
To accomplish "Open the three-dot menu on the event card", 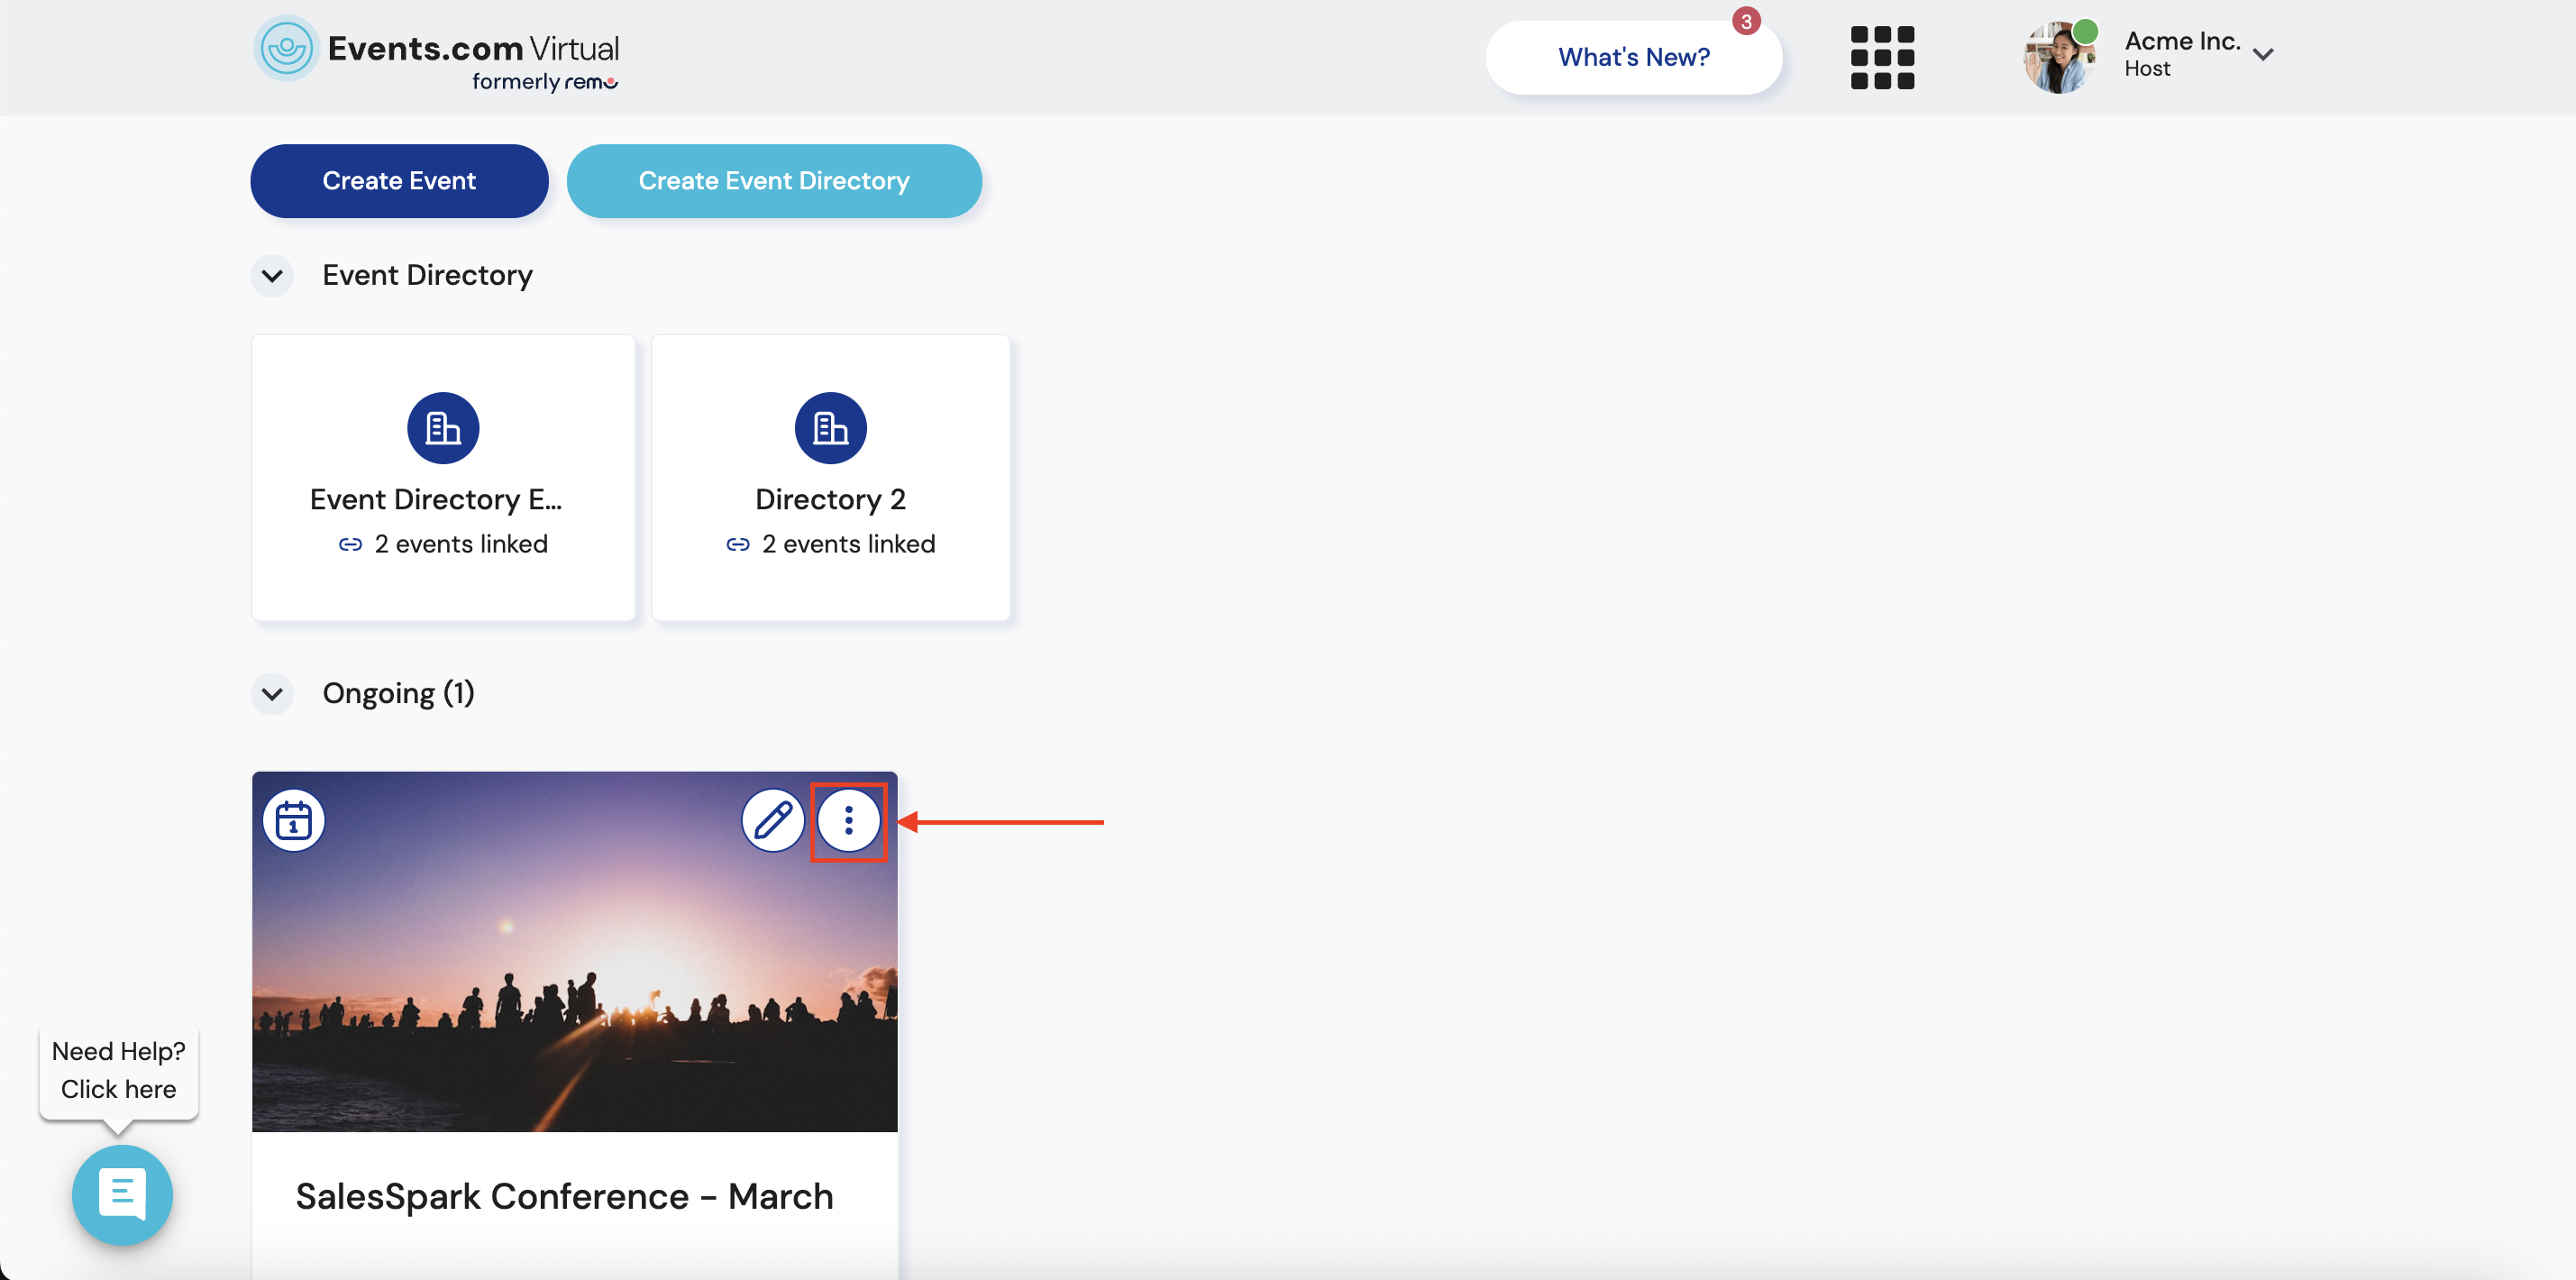I will 848,820.
